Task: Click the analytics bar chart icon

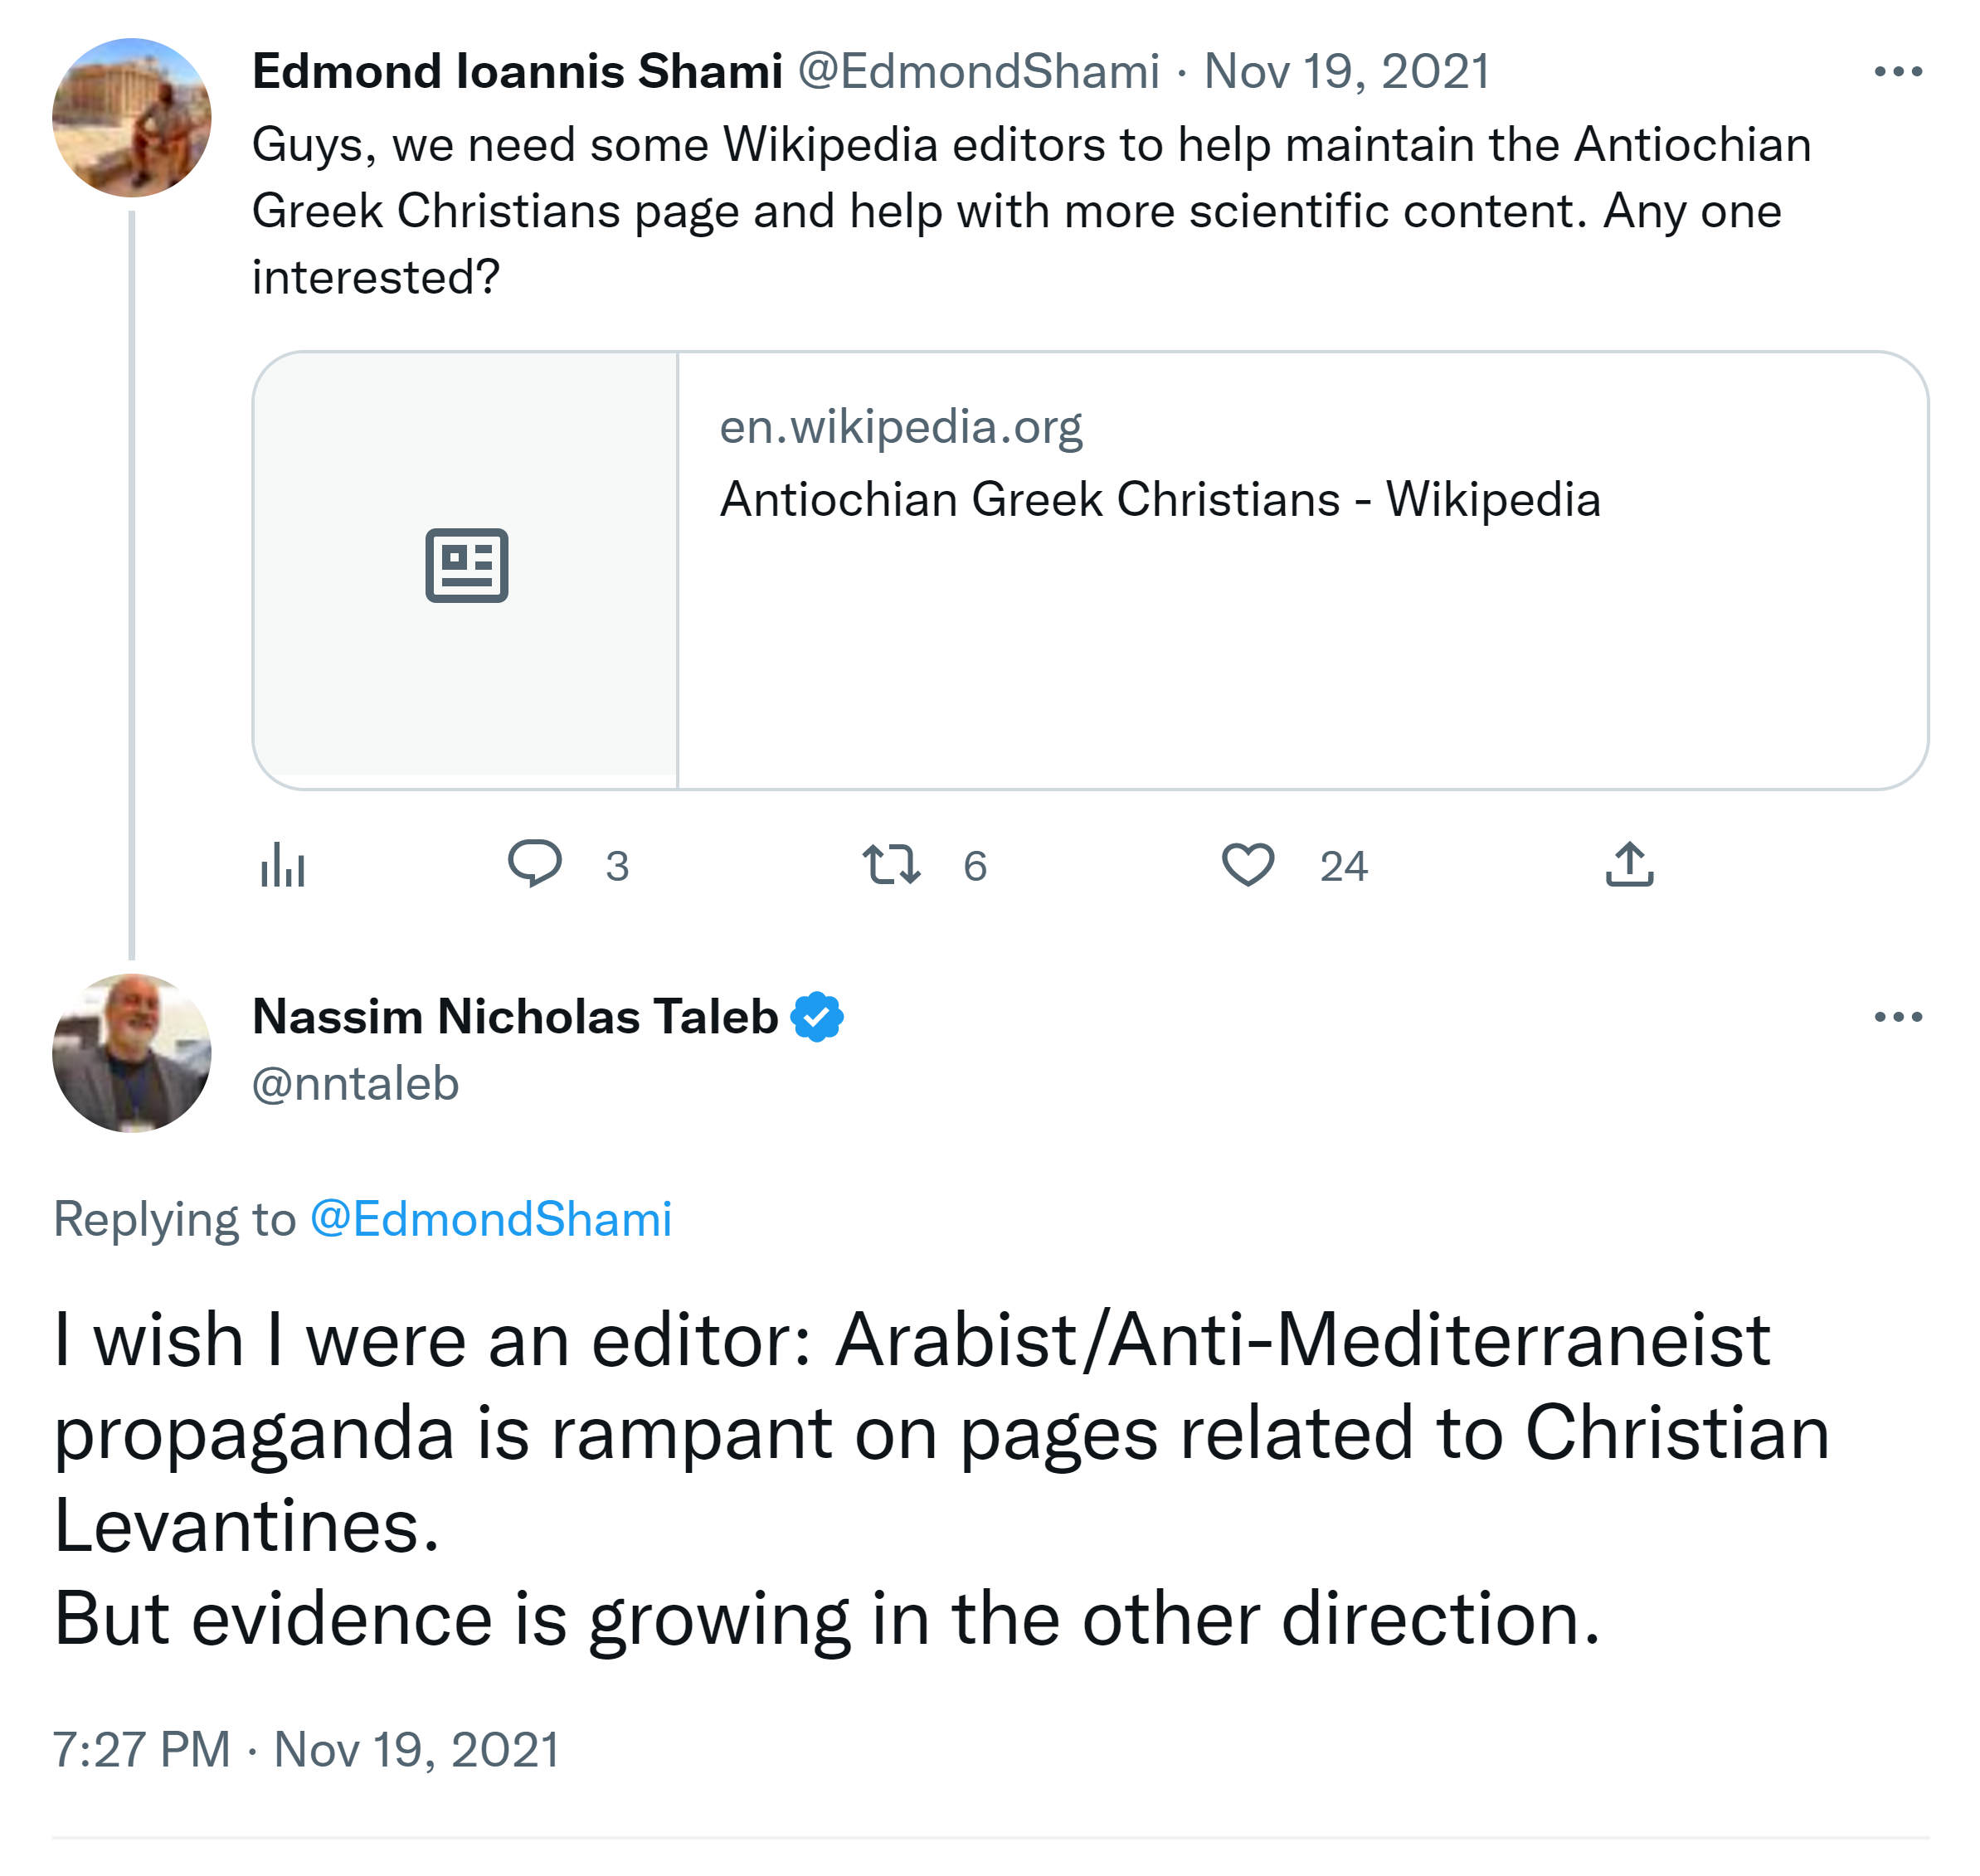Action: pyautogui.click(x=283, y=865)
